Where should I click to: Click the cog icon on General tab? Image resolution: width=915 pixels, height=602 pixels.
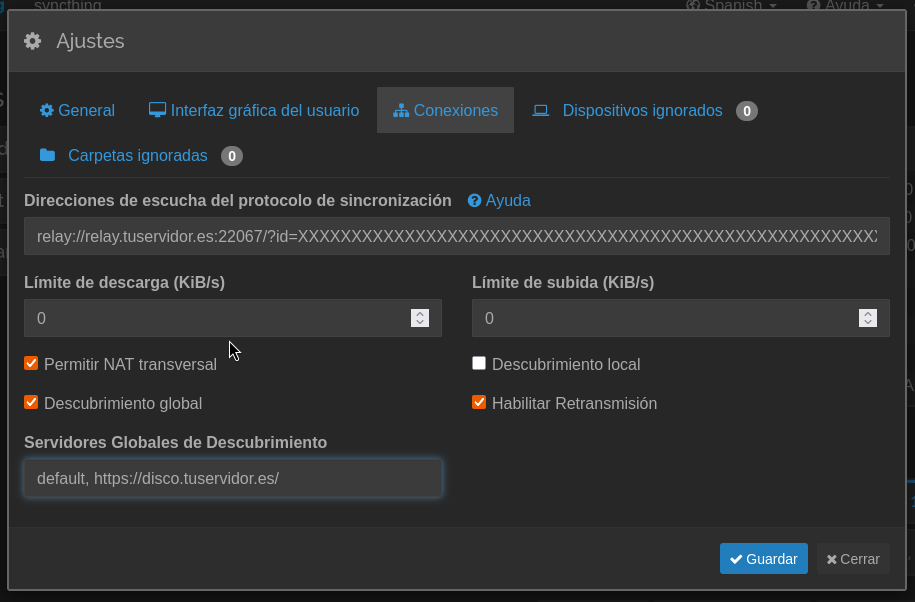[46, 110]
